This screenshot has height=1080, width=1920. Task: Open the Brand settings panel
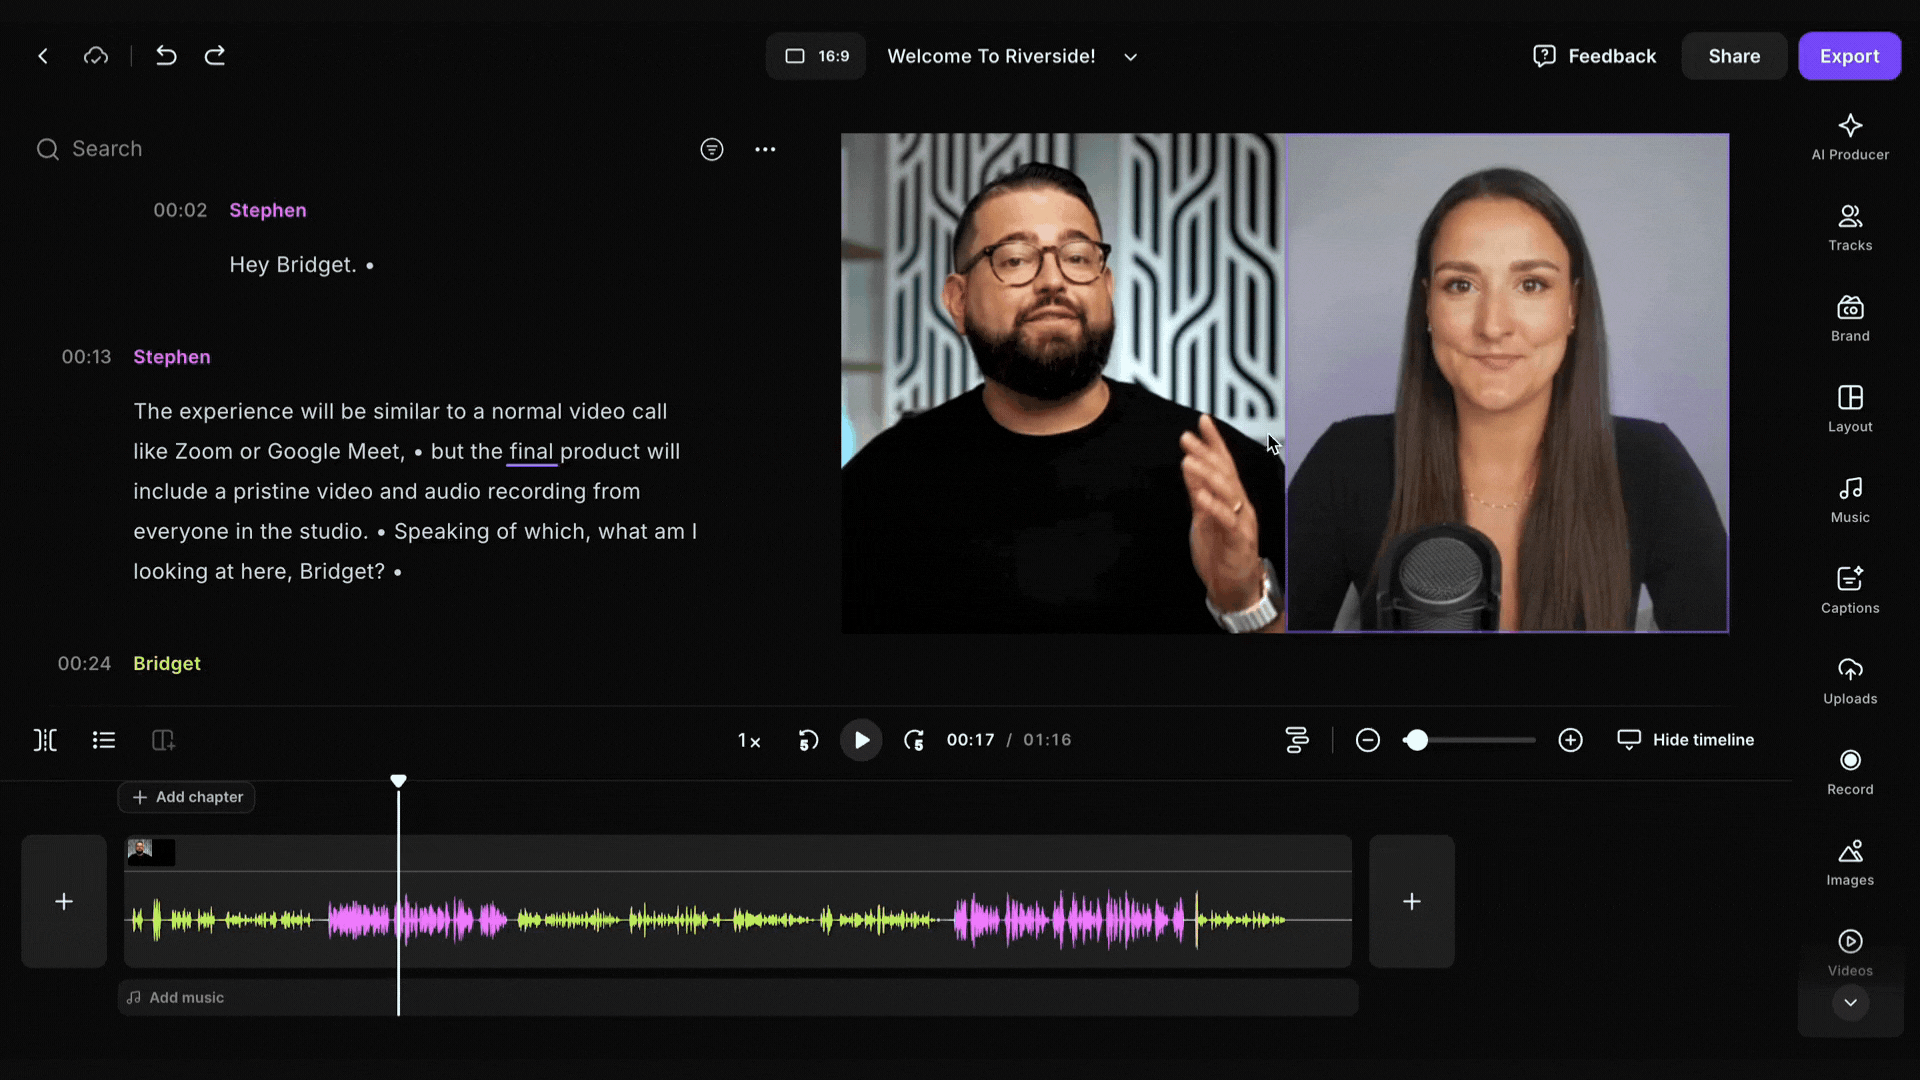1850,318
